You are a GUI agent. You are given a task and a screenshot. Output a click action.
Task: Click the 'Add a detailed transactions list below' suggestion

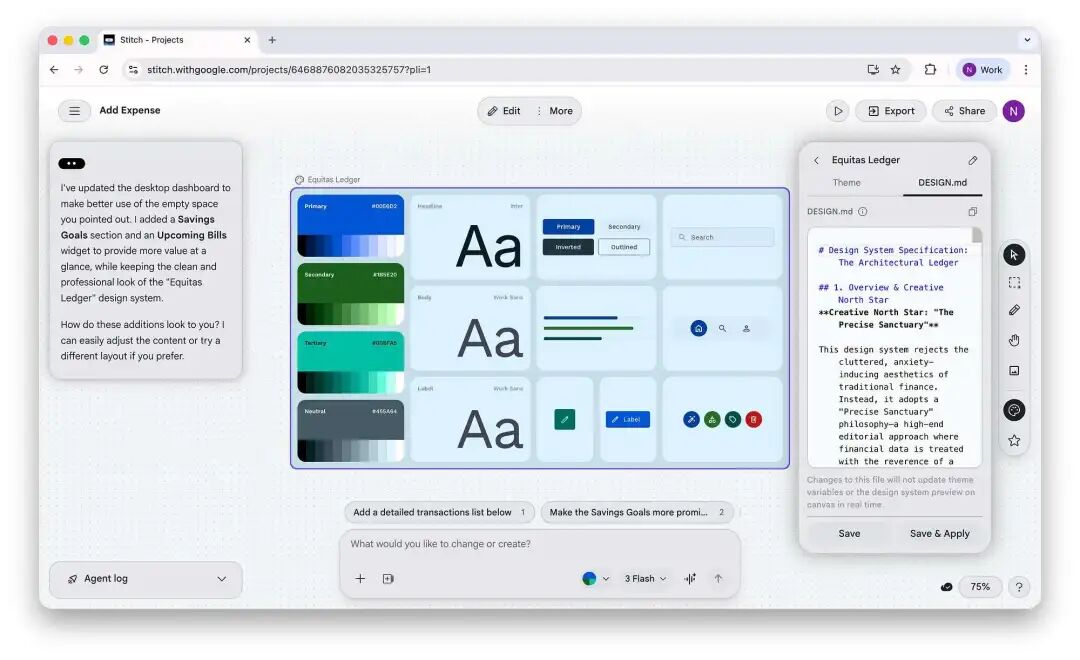coord(439,512)
